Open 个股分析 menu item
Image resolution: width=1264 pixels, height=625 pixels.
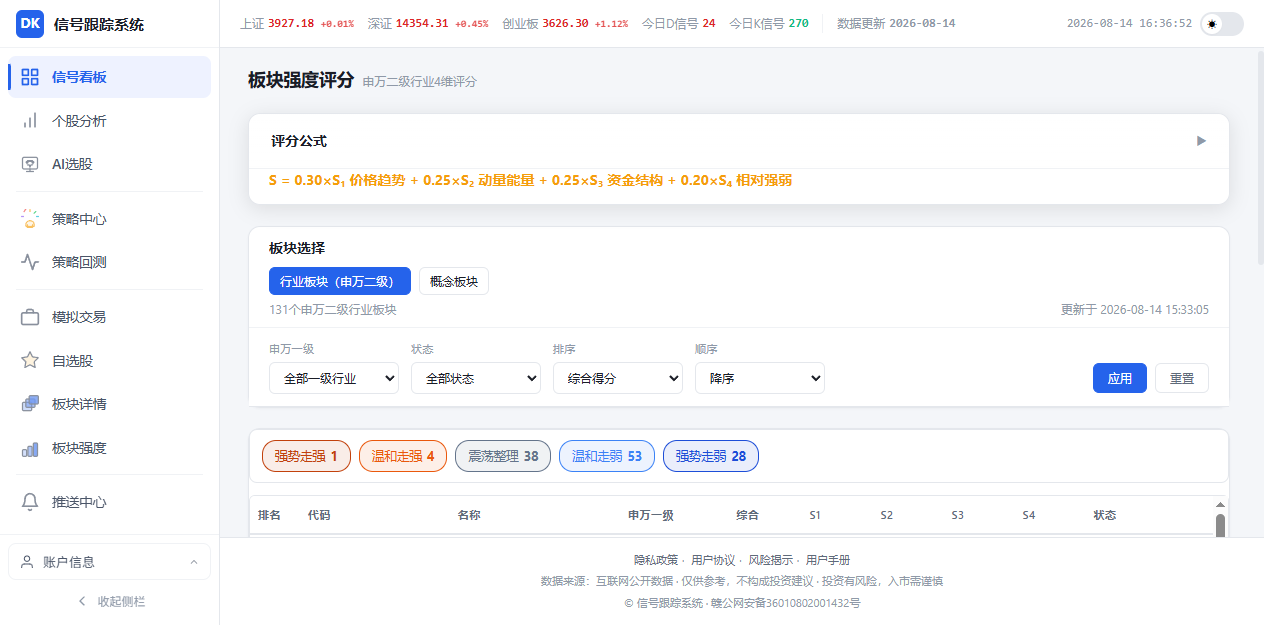109,121
